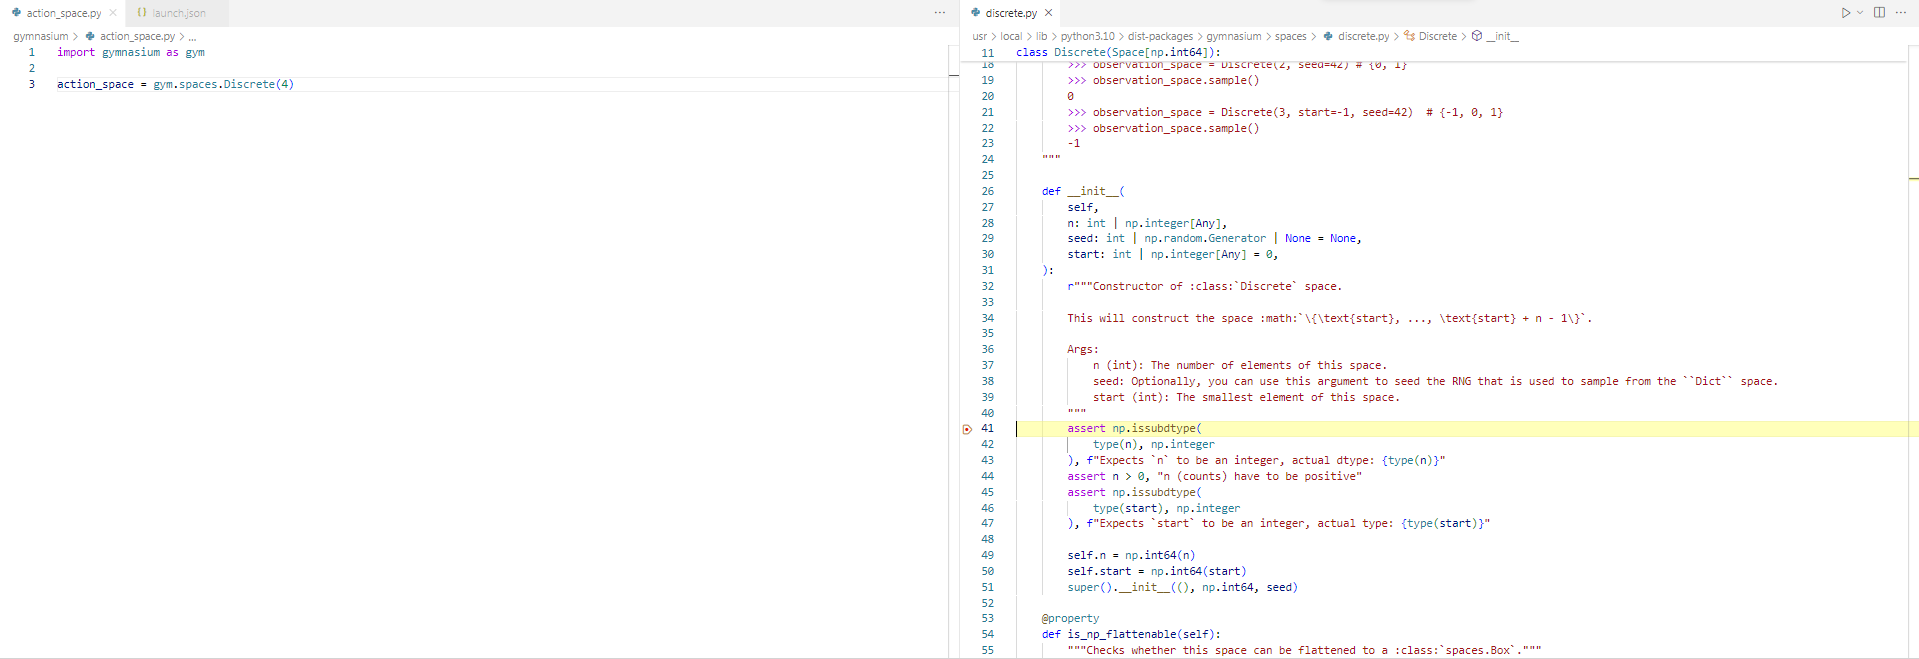Open the gymnasium folder breadcrumb in left editor
The width and height of the screenshot is (1919, 659).
pos(41,36)
